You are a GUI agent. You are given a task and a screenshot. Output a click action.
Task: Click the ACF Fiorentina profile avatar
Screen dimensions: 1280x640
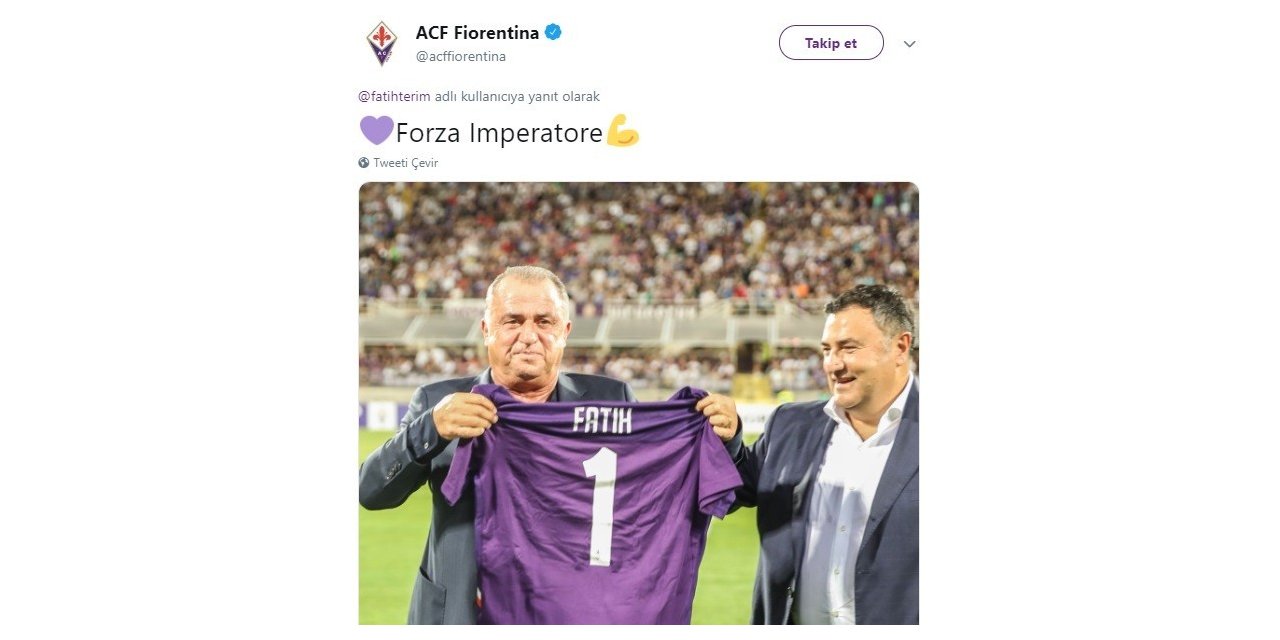pos(383,42)
